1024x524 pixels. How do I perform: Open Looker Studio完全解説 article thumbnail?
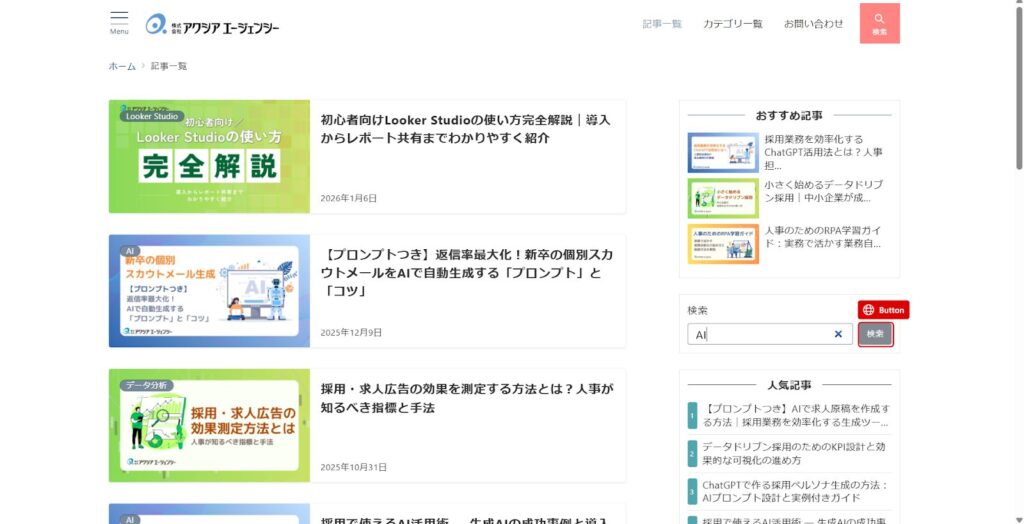(209, 157)
